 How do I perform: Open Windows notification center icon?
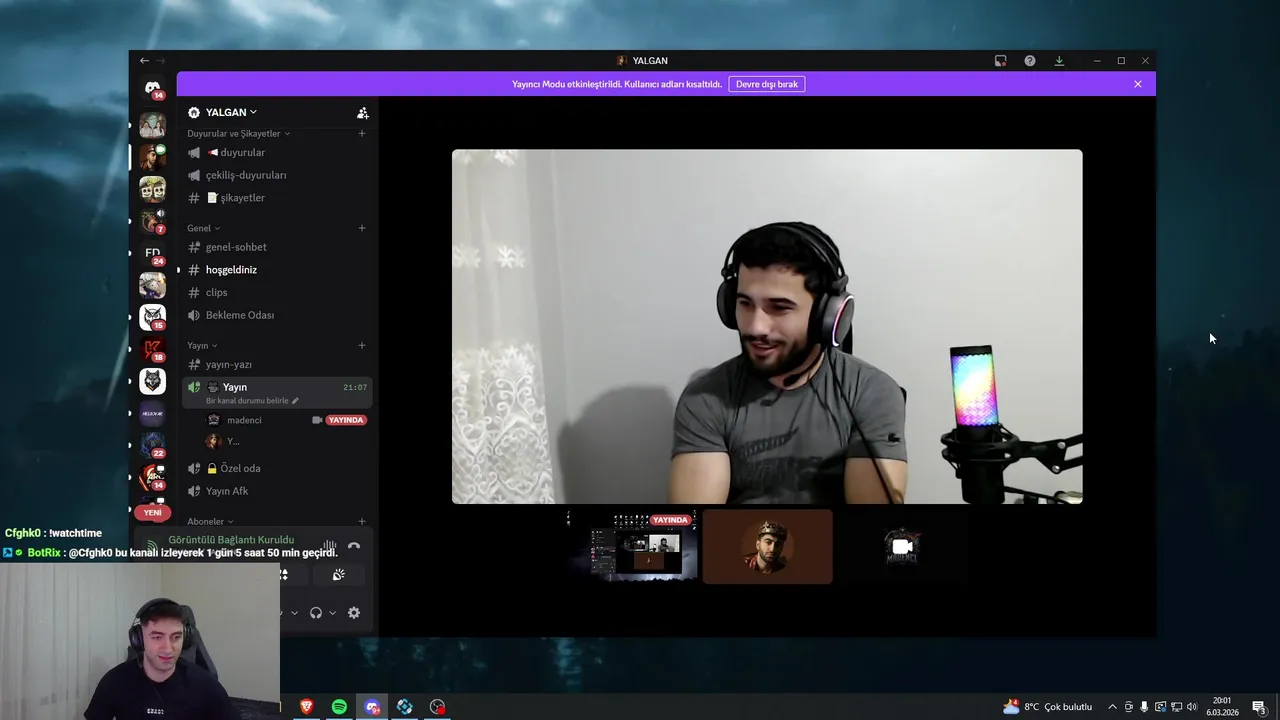pyautogui.click(x=1259, y=707)
